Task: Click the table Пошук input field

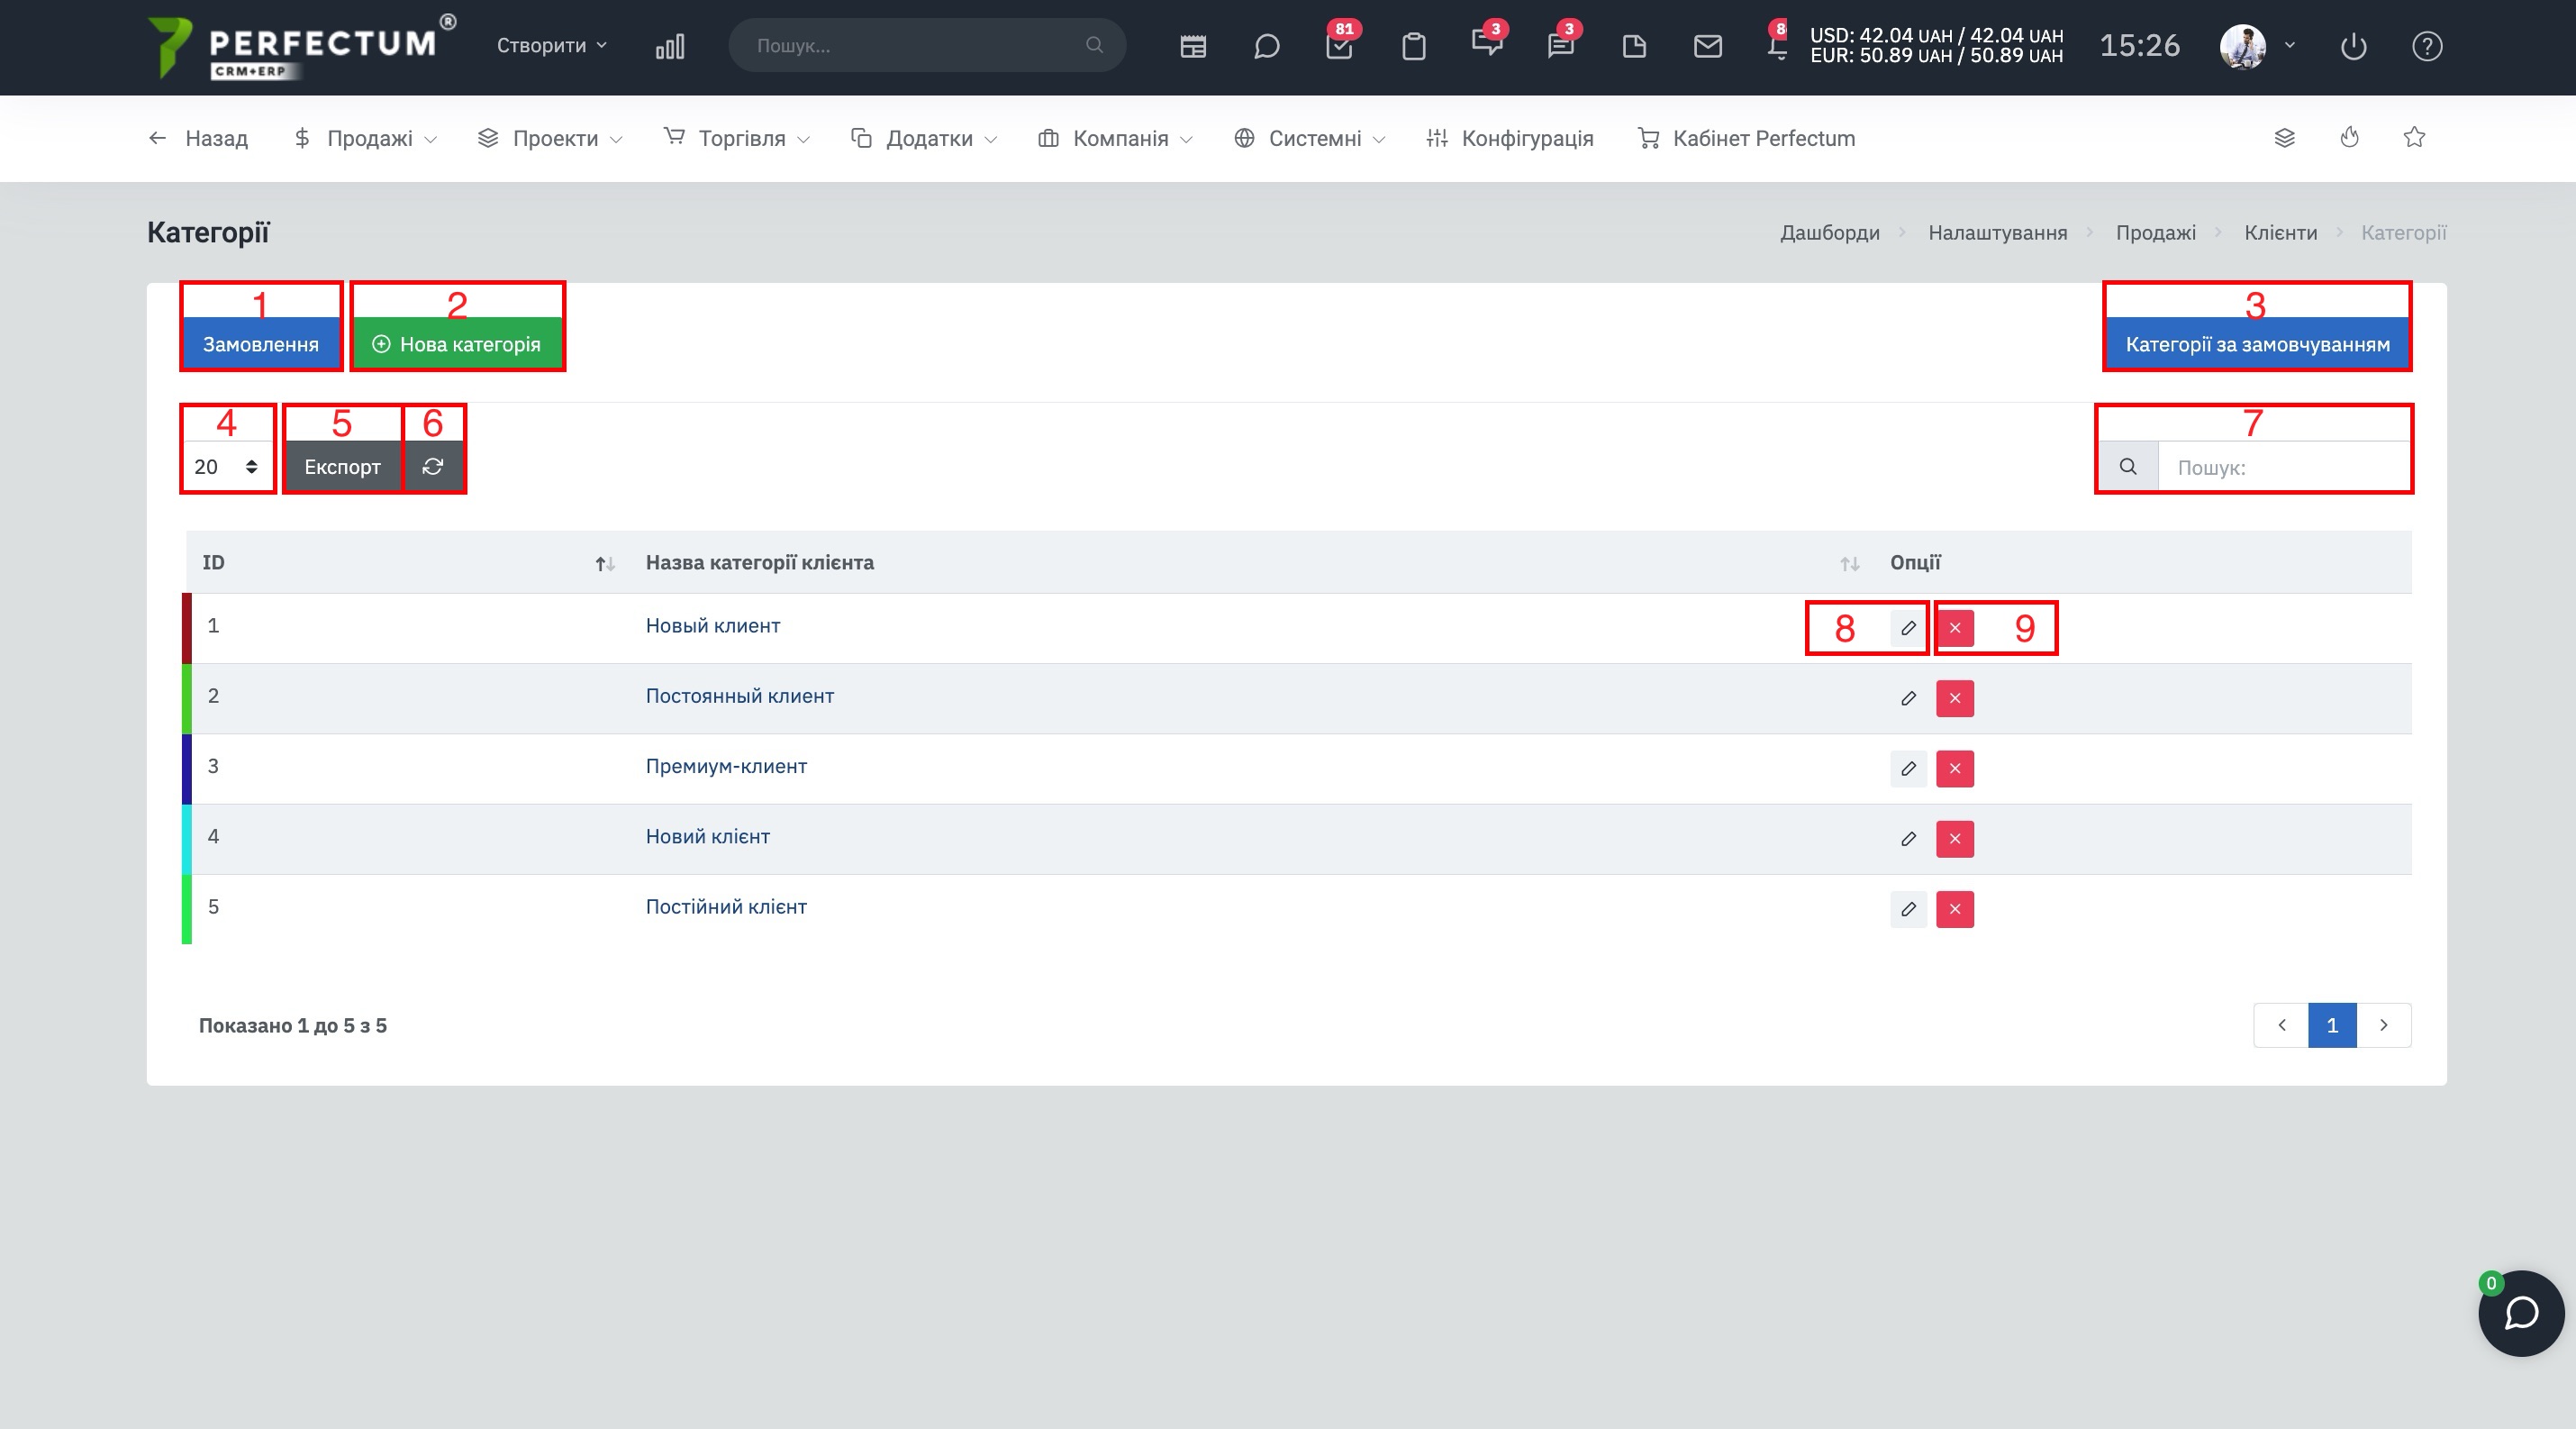Action: tap(2284, 467)
